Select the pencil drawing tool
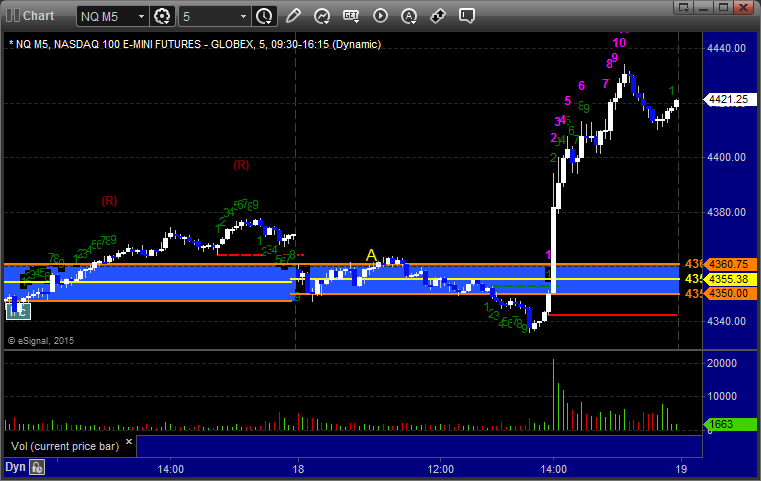 point(293,16)
